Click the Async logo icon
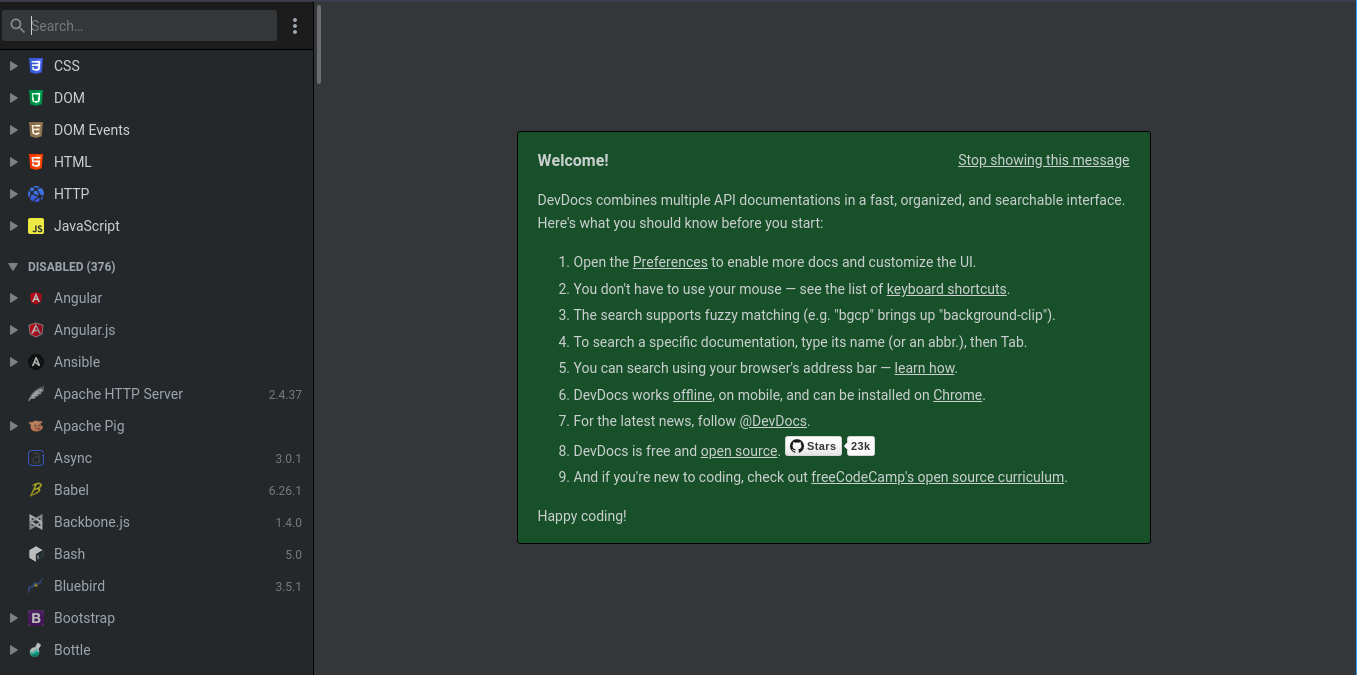This screenshot has height=675, width=1357. pyautogui.click(x=36, y=458)
